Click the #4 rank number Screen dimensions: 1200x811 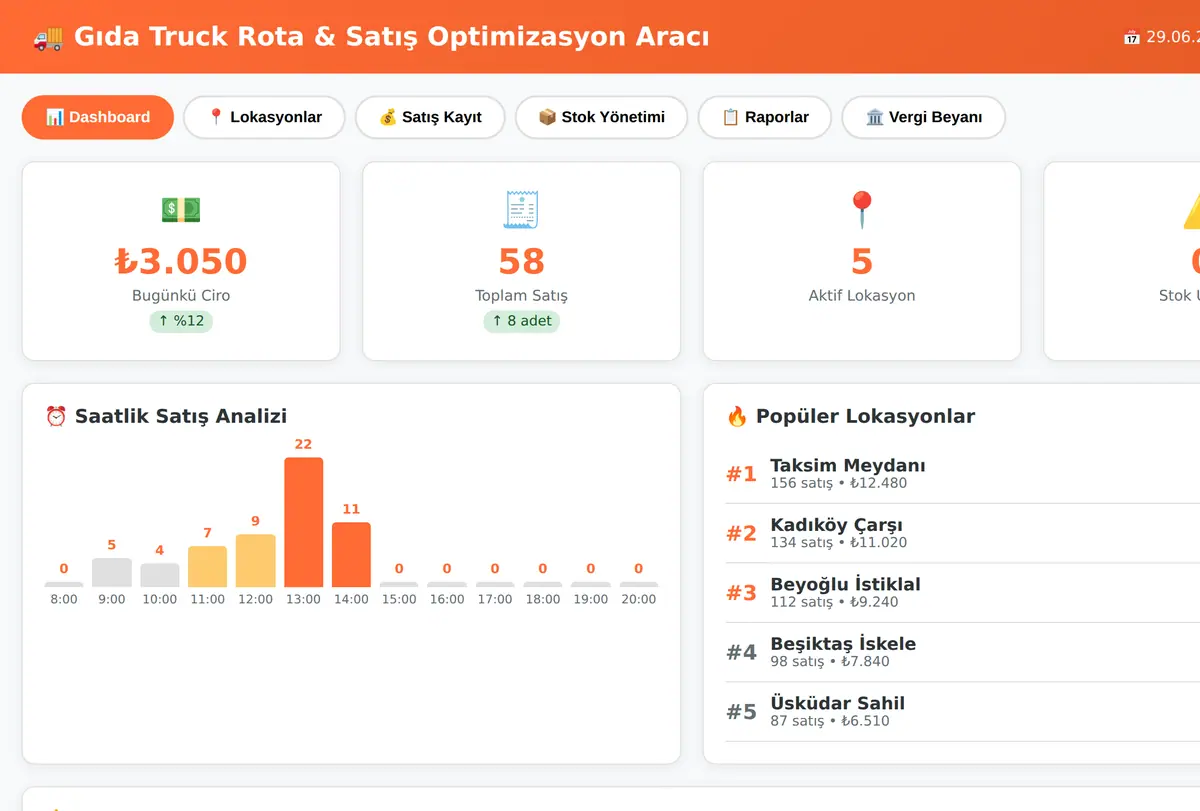741,652
